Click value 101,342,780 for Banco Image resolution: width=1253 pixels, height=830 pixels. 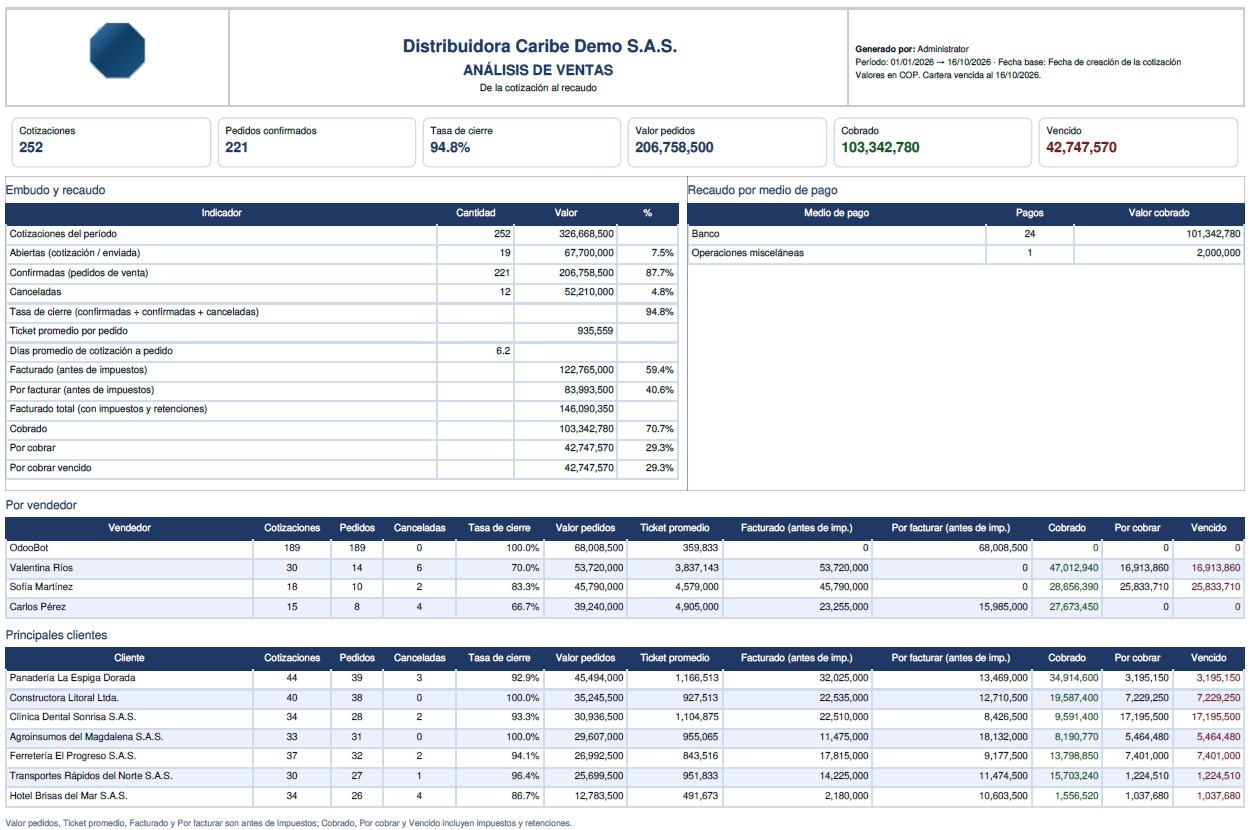coord(1213,233)
